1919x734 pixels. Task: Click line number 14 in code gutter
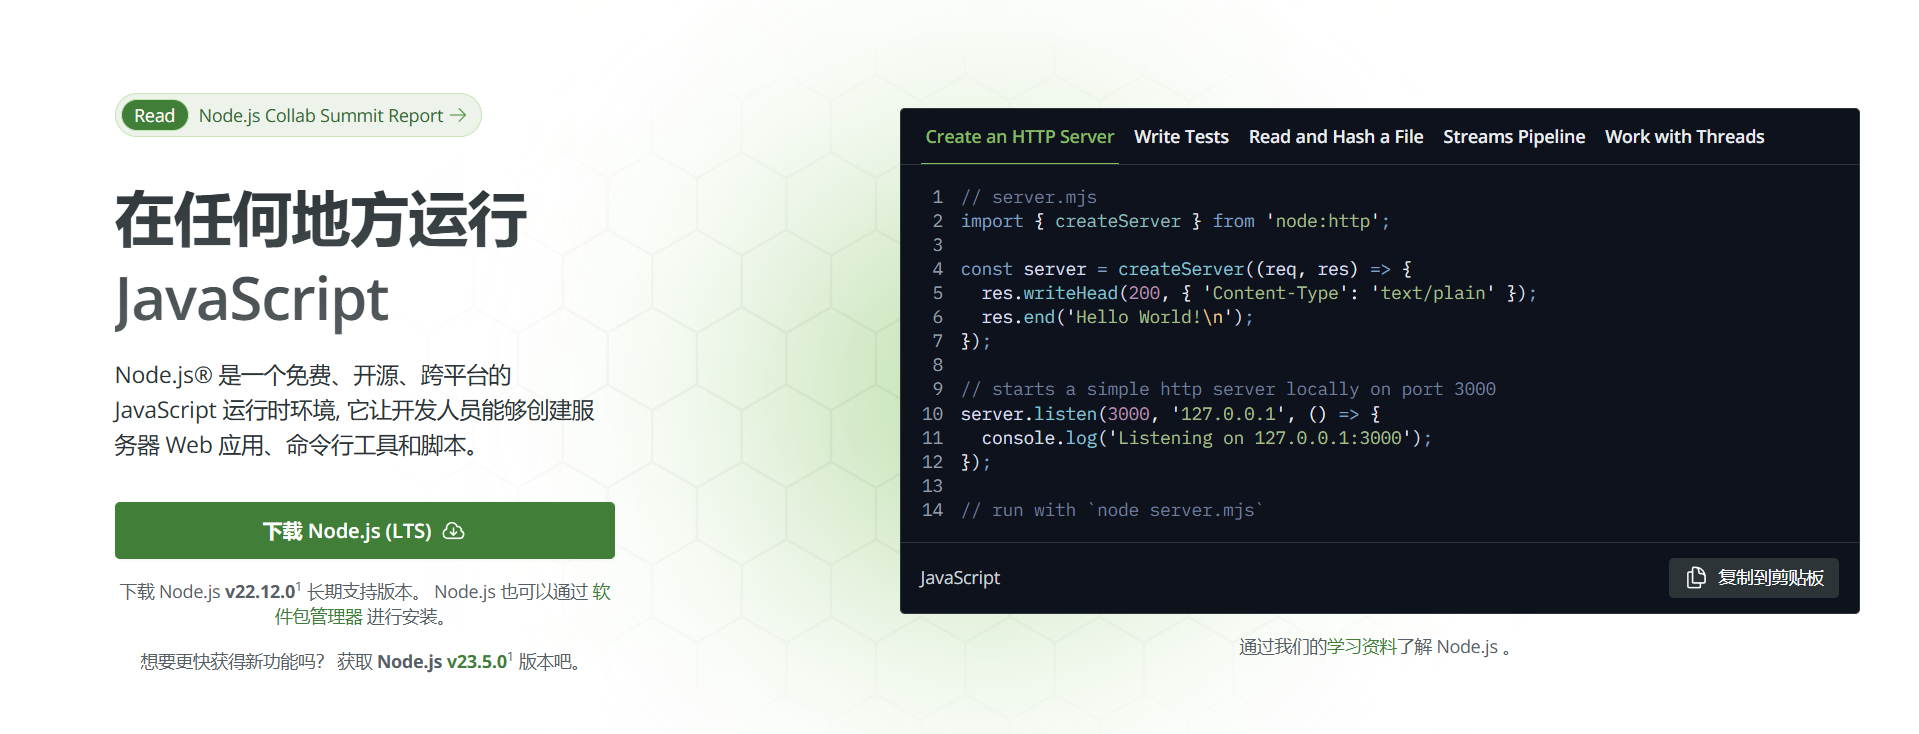tap(932, 510)
